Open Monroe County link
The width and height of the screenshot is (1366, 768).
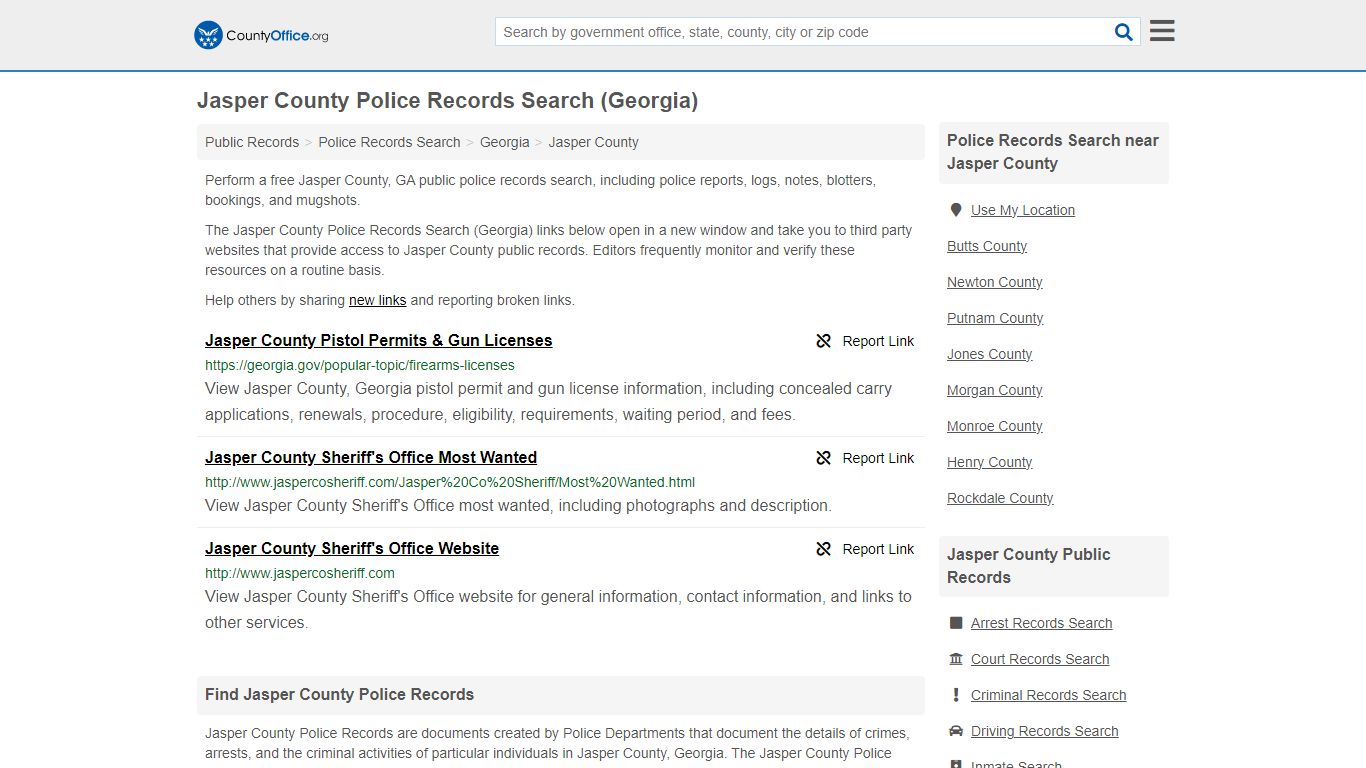[995, 426]
